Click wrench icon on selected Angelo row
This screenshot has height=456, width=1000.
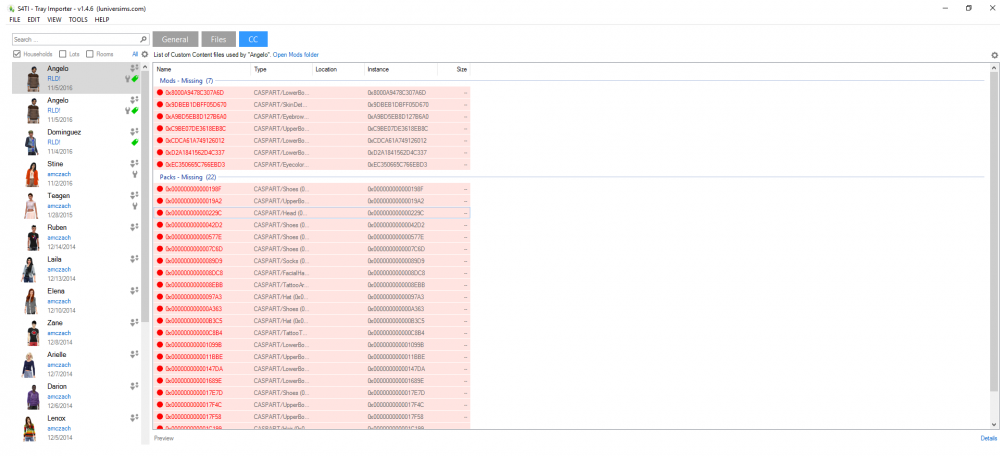[x=128, y=78]
